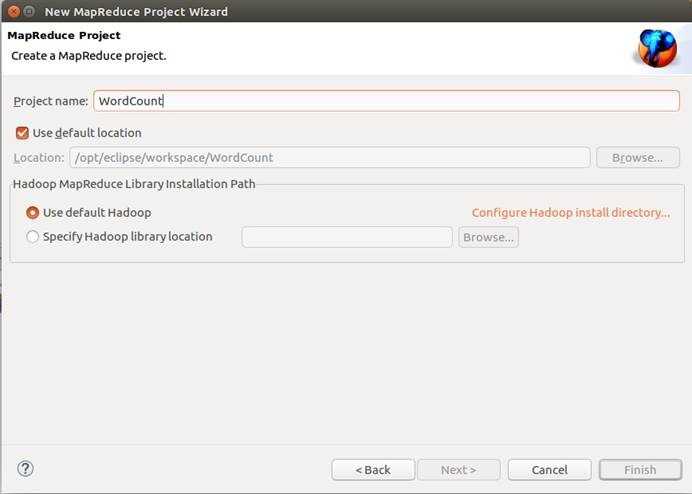
Task: Click the Location path field
Action: [x=329, y=157]
